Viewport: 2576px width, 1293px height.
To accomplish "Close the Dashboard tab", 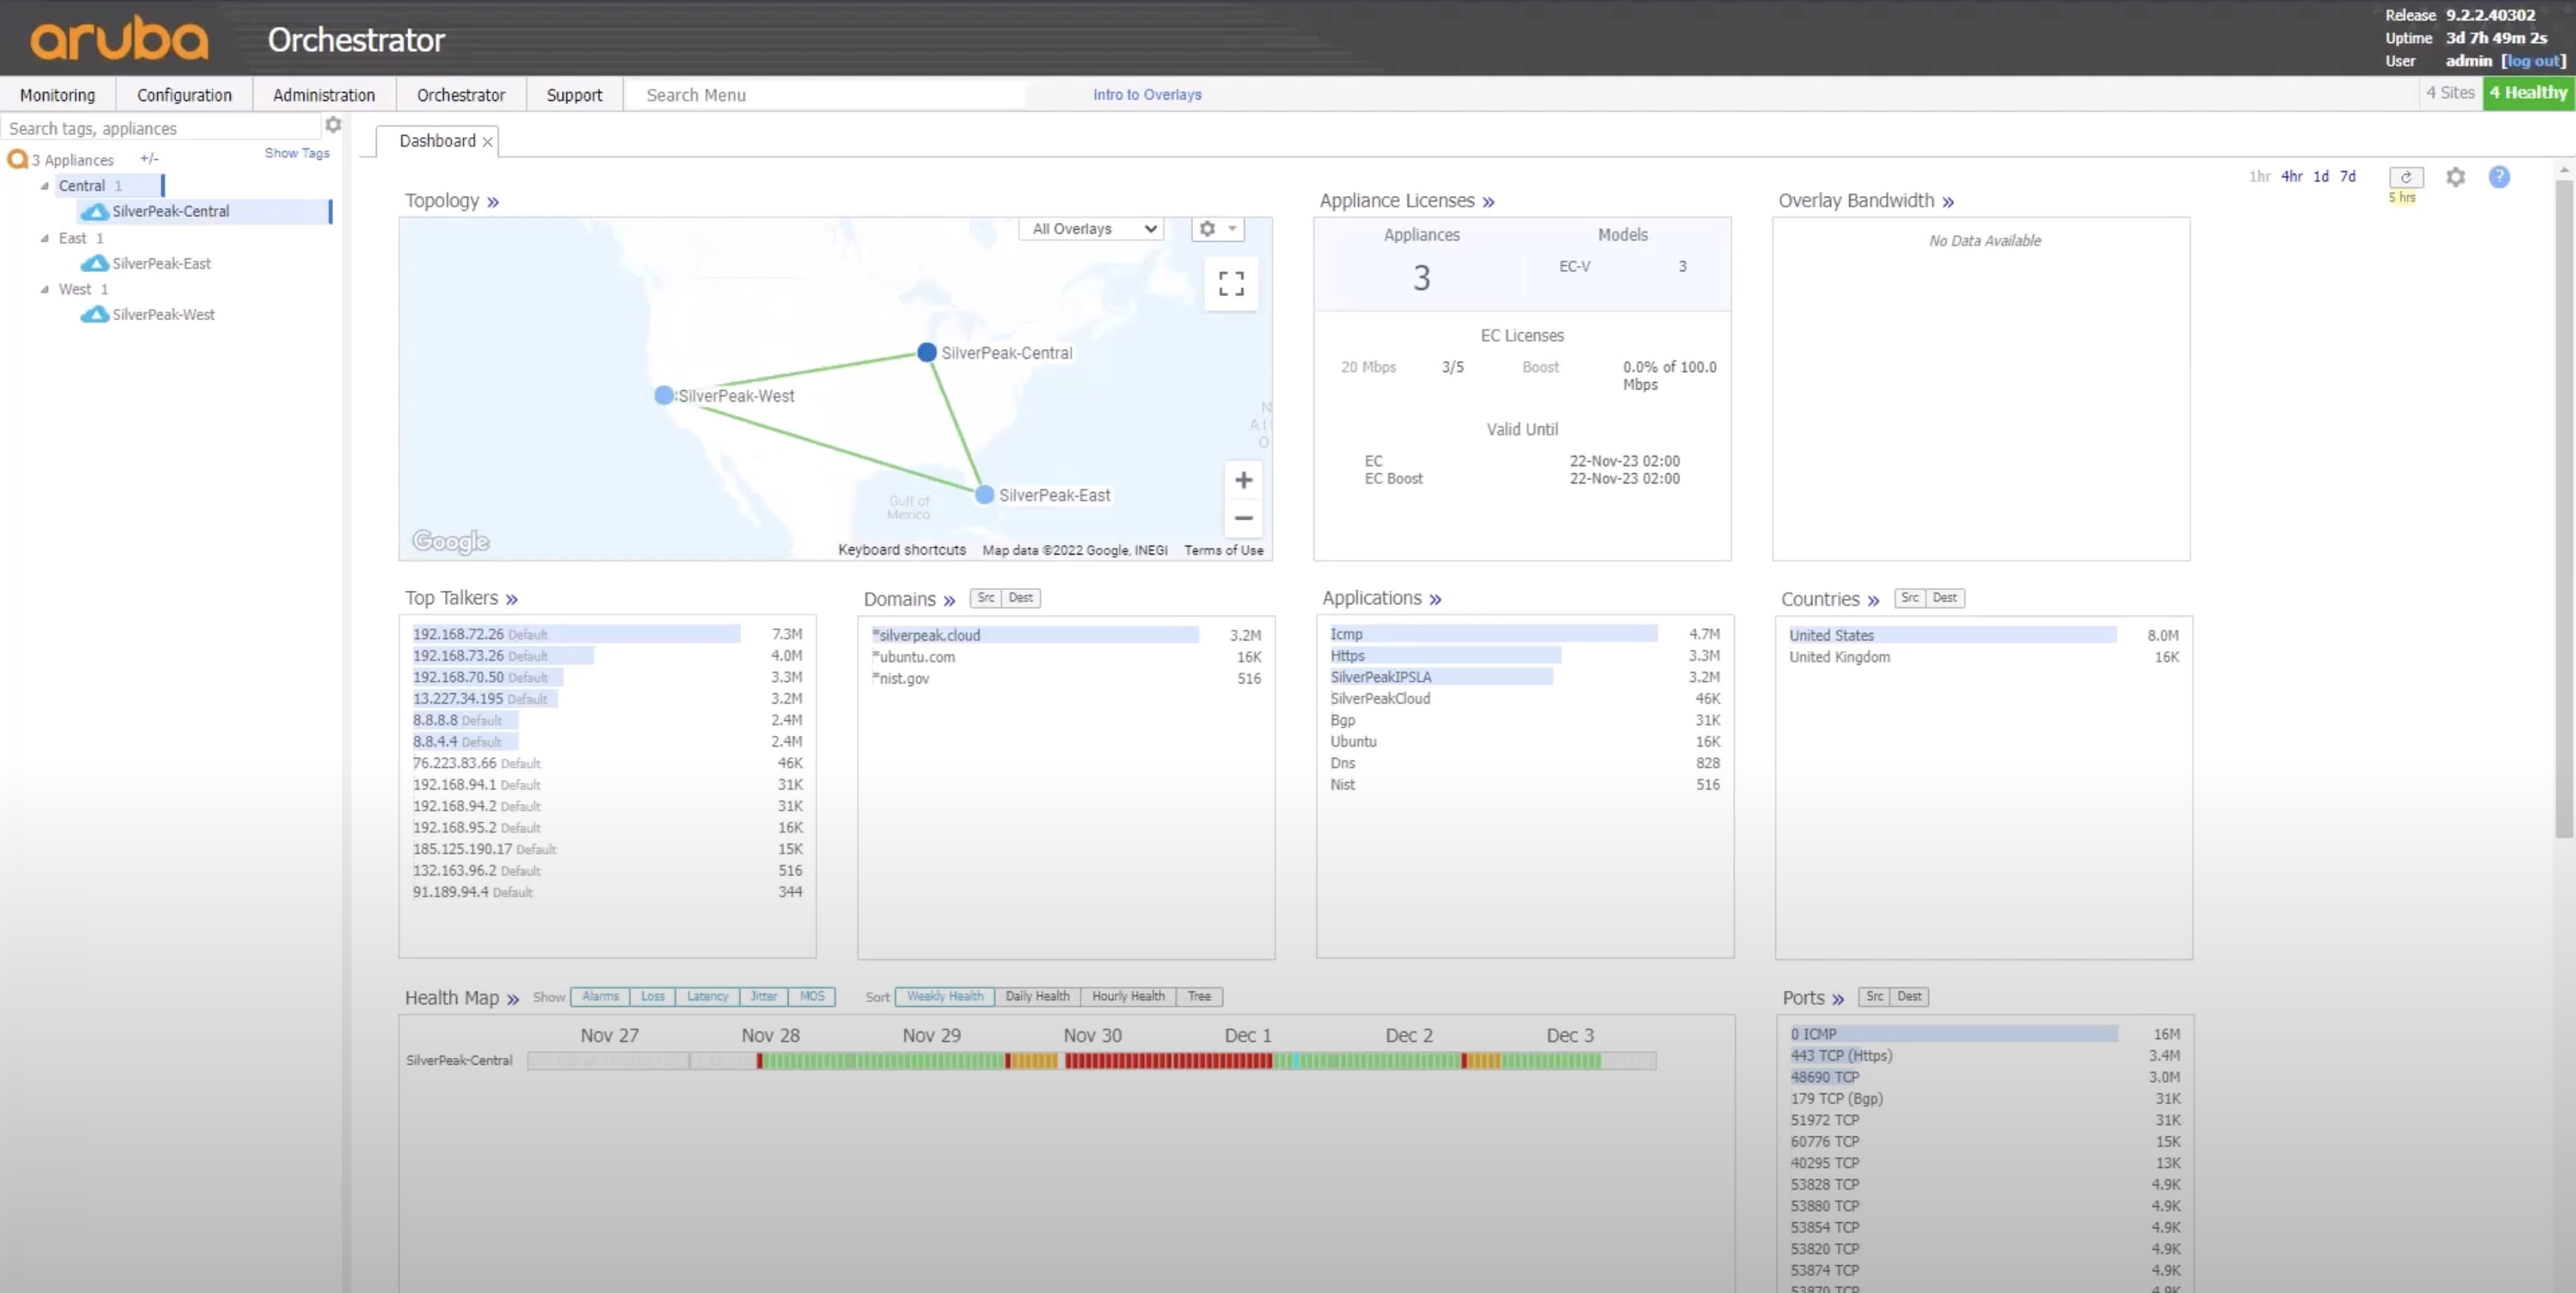I will (487, 142).
